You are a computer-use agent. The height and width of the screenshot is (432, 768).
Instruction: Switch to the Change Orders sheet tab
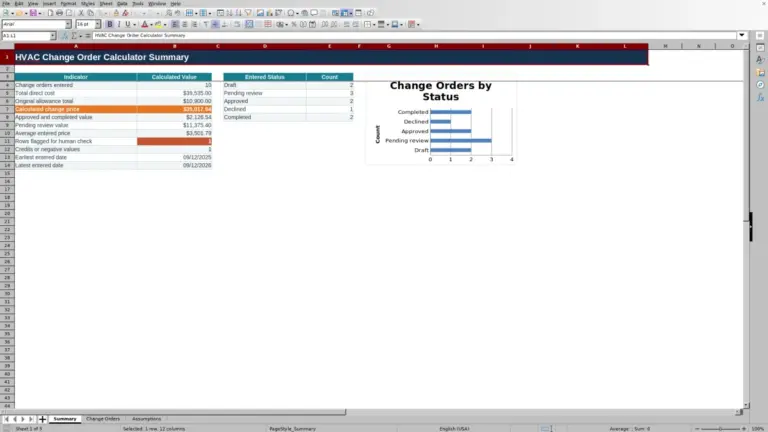tap(103, 419)
